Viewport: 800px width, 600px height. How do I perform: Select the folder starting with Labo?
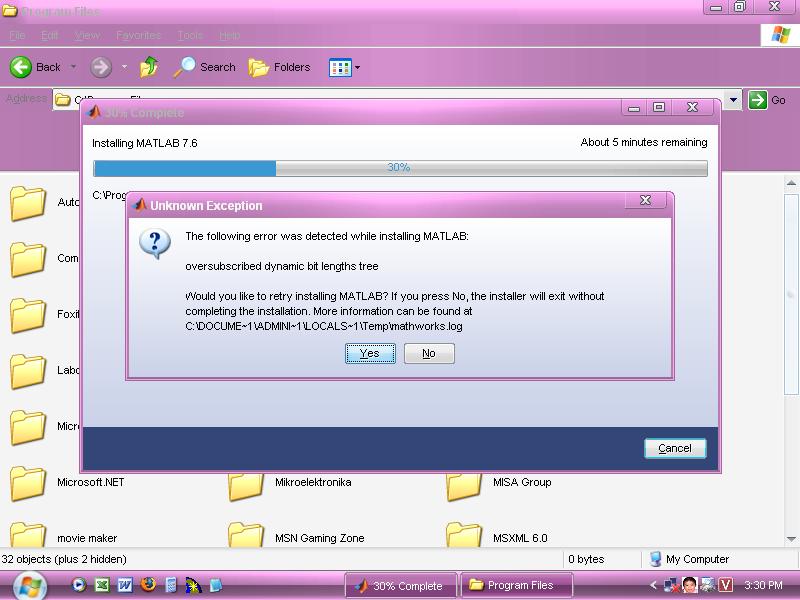(x=44, y=371)
